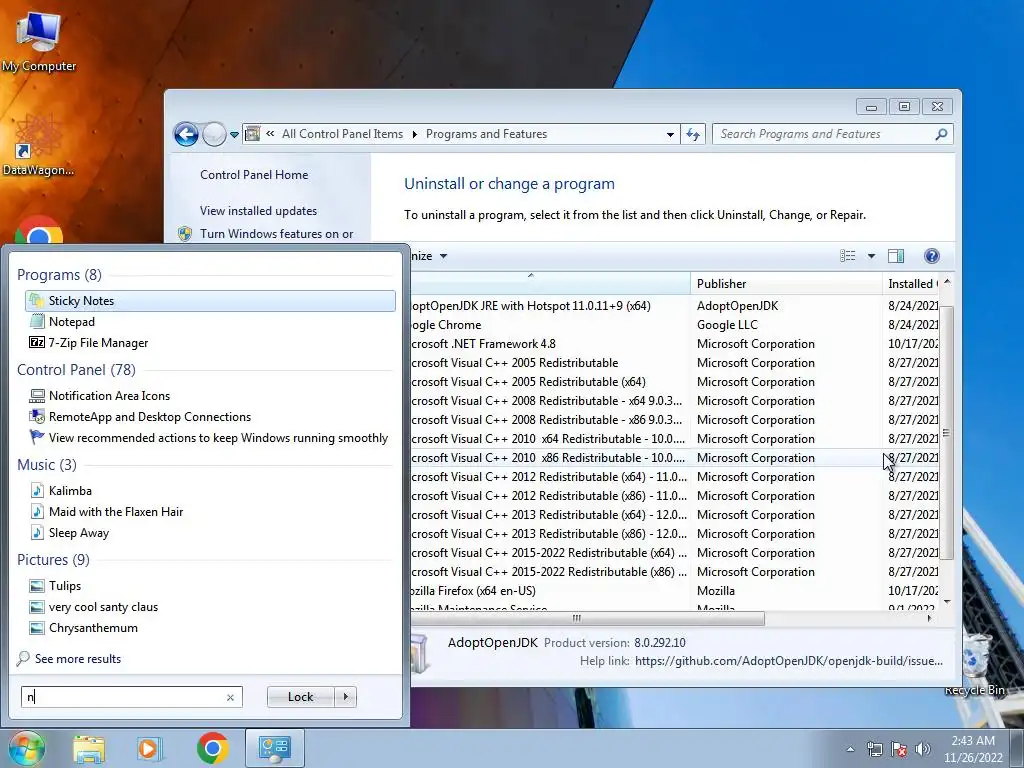Open the Programs and Features help icon
Screen dimensions: 1024x768
pyautogui.click(x=932, y=256)
